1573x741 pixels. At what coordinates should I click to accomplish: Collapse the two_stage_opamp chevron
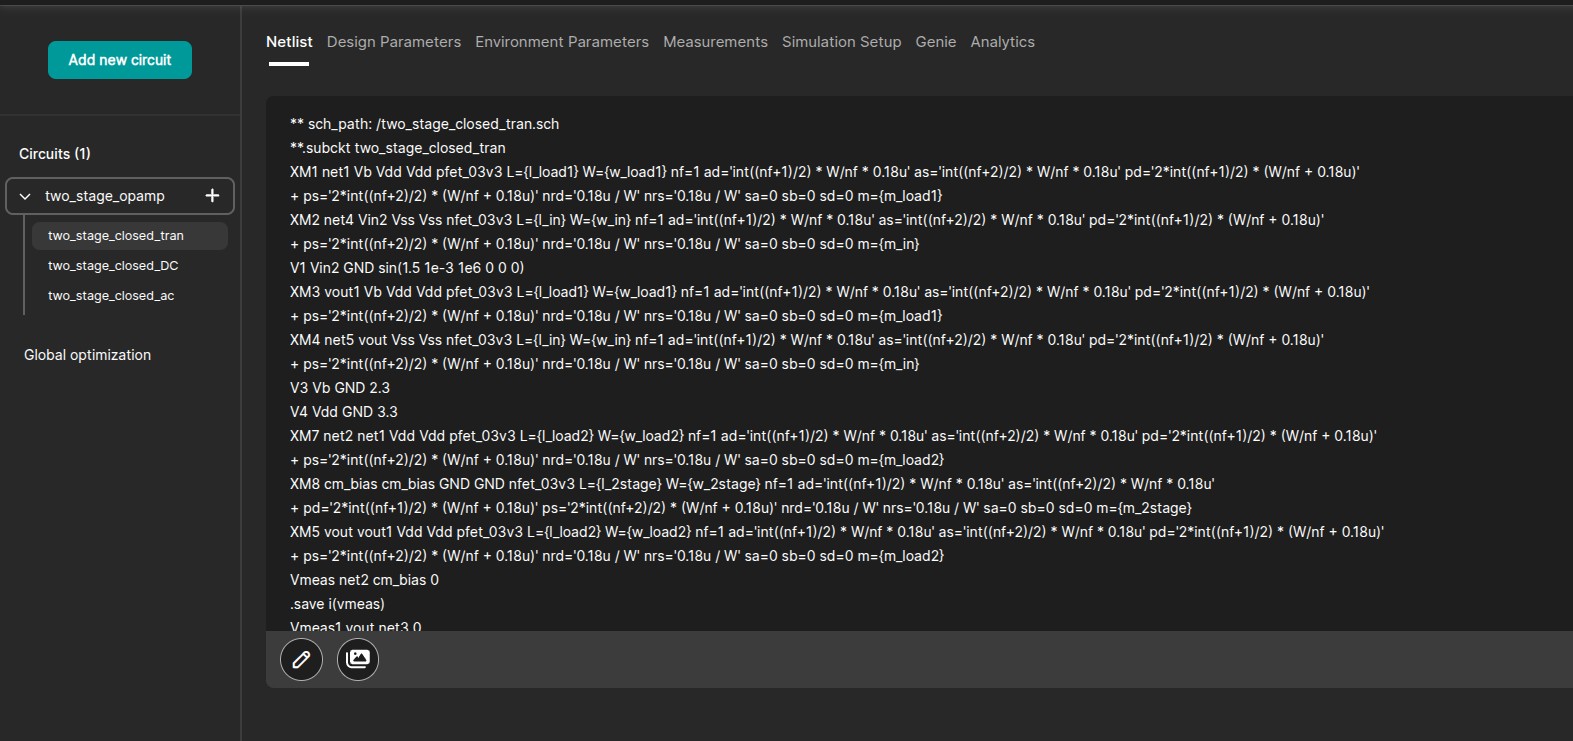click(x=25, y=196)
